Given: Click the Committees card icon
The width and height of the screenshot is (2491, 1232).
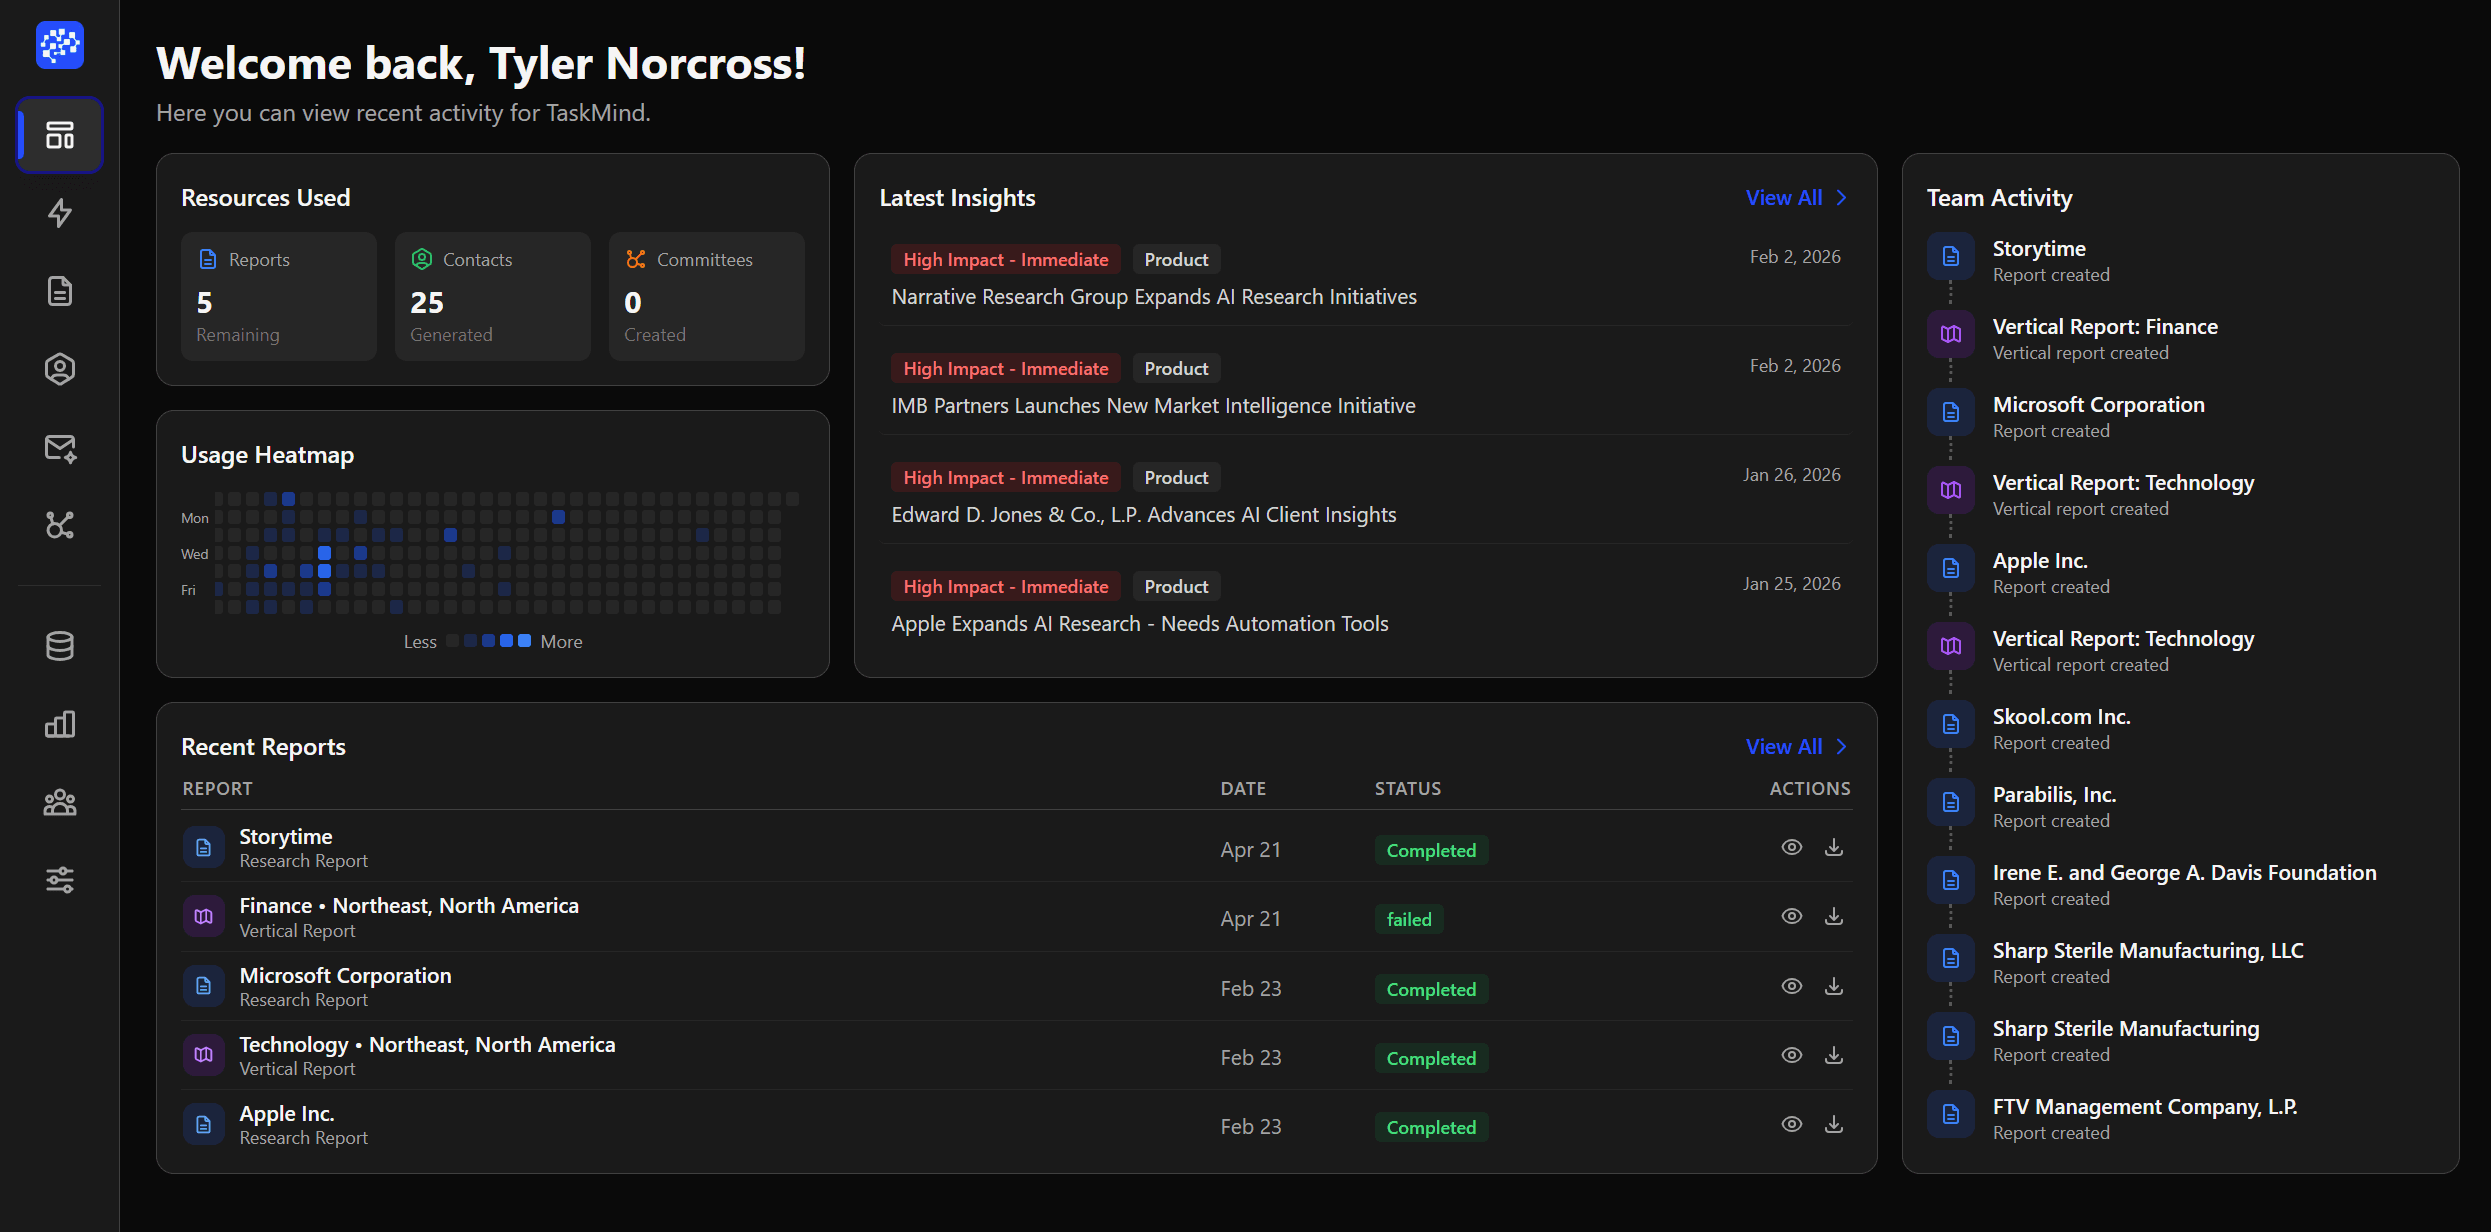Looking at the screenshot, I should pos(636,259).
